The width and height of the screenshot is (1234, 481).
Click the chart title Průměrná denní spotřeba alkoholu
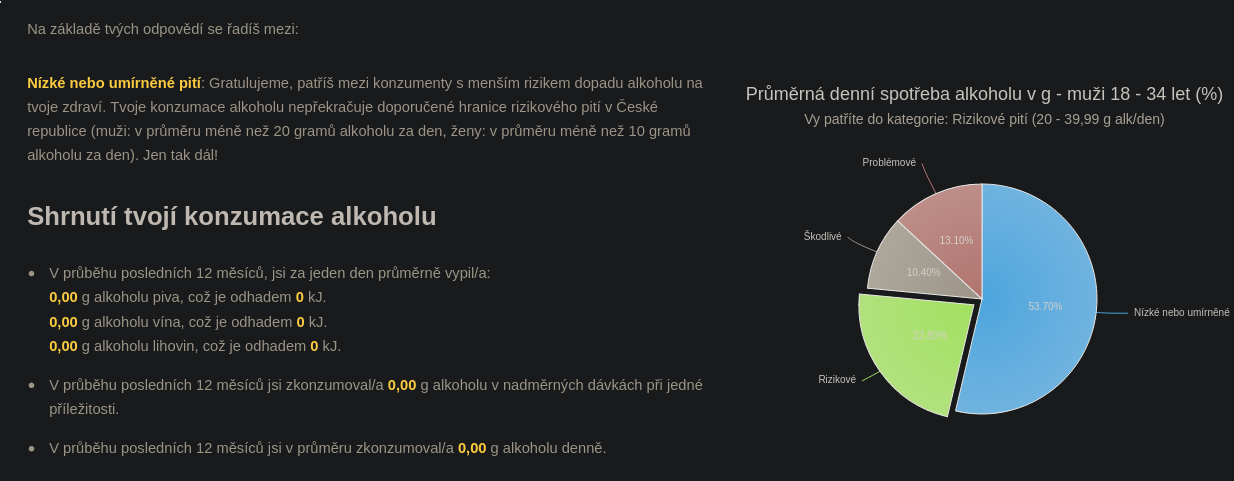pyautogui.click(x=984, y=94)
